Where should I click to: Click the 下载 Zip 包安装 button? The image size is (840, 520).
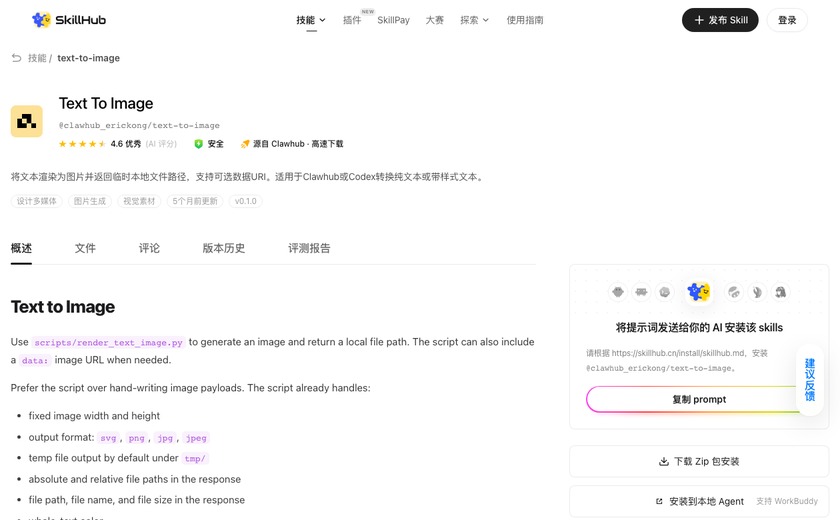click(x=699, y=461)
